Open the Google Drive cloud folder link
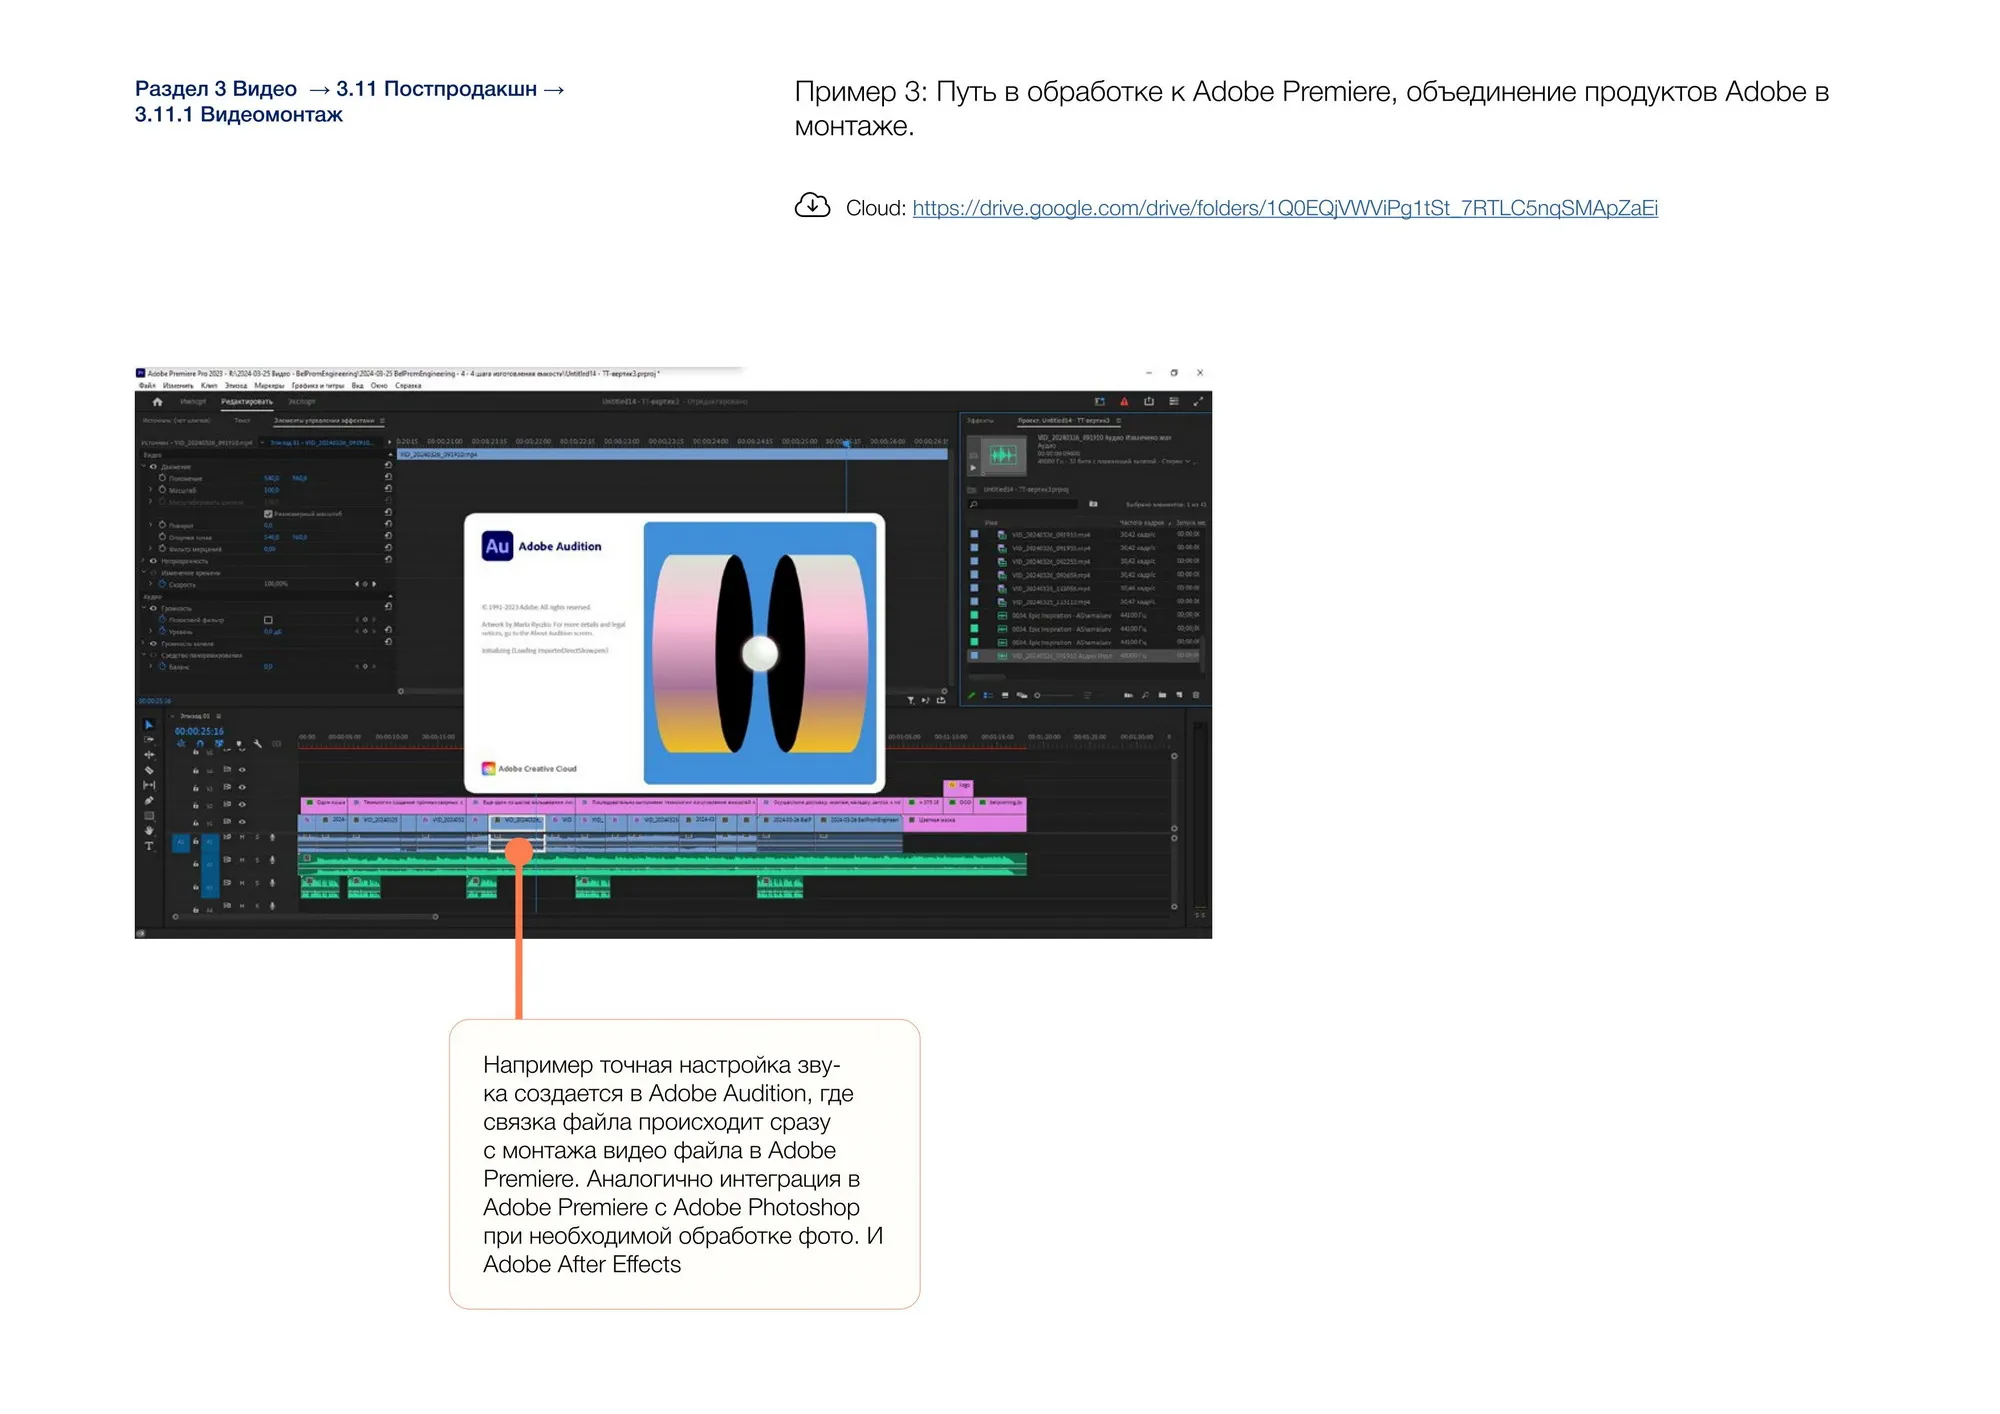Viewport: 2000px width, 1414px height. pos(1285,208)
